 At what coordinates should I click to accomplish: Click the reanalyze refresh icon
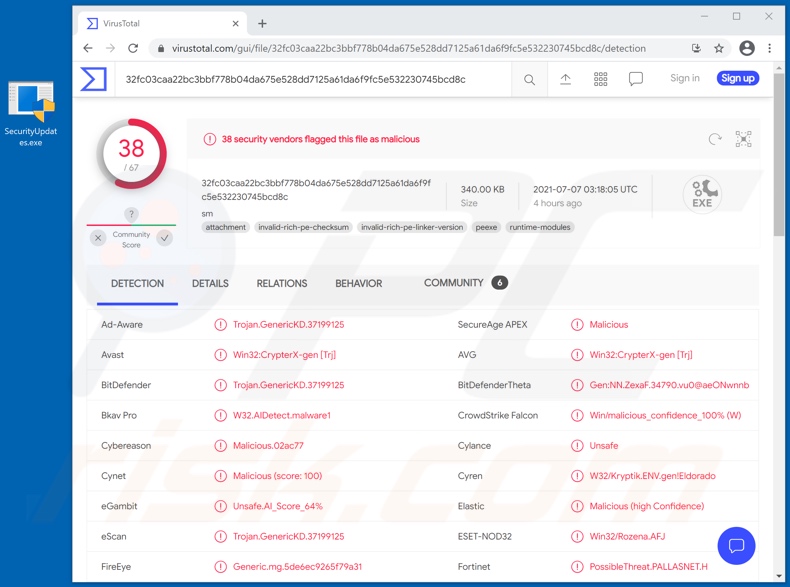[714, 140]
